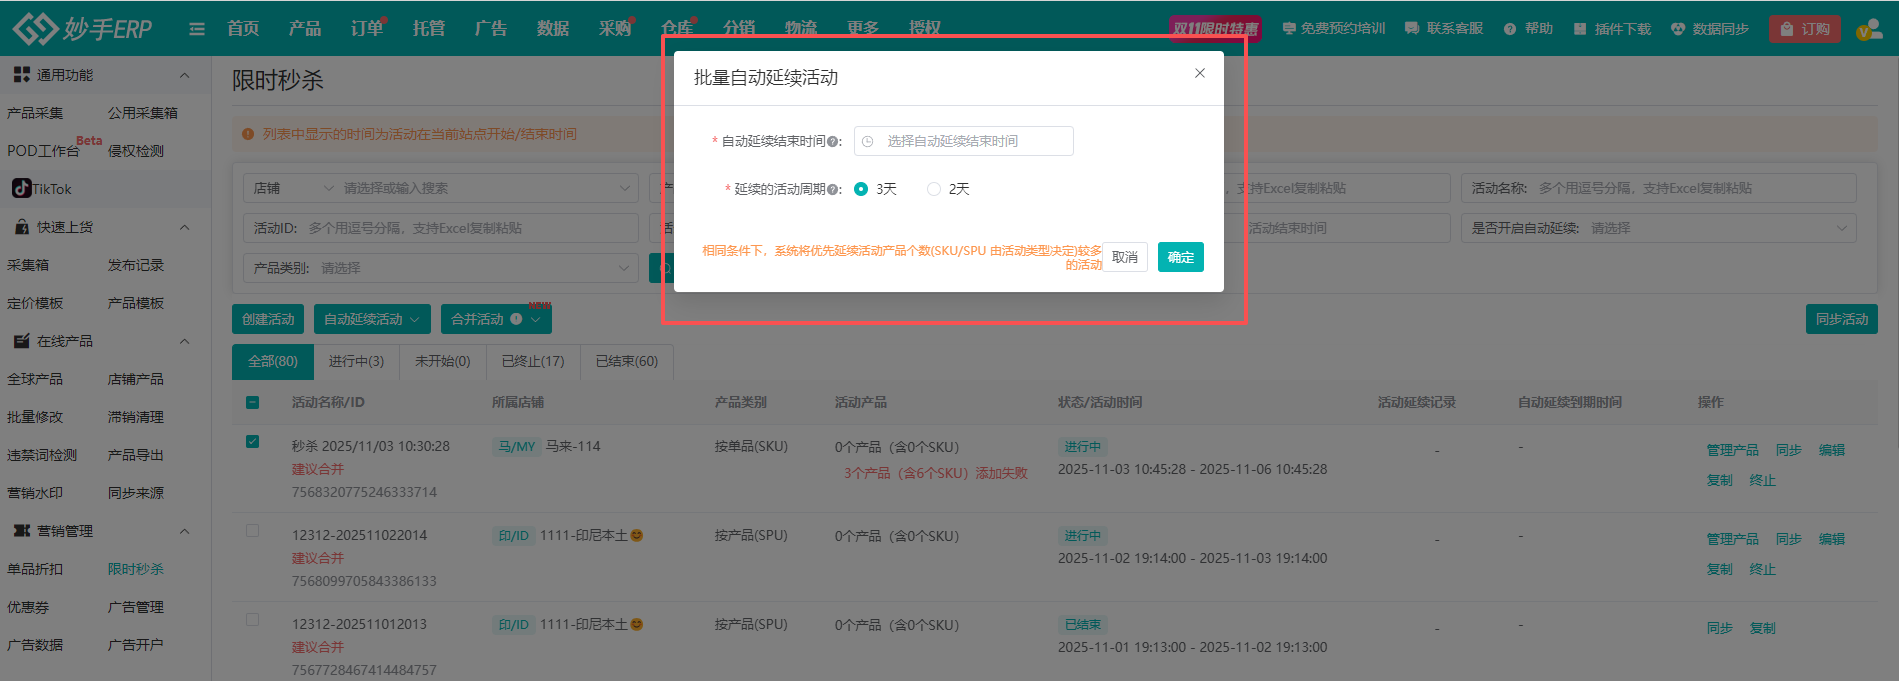Click help icon beside 自动延续结束时间

(x=834, y=142)
